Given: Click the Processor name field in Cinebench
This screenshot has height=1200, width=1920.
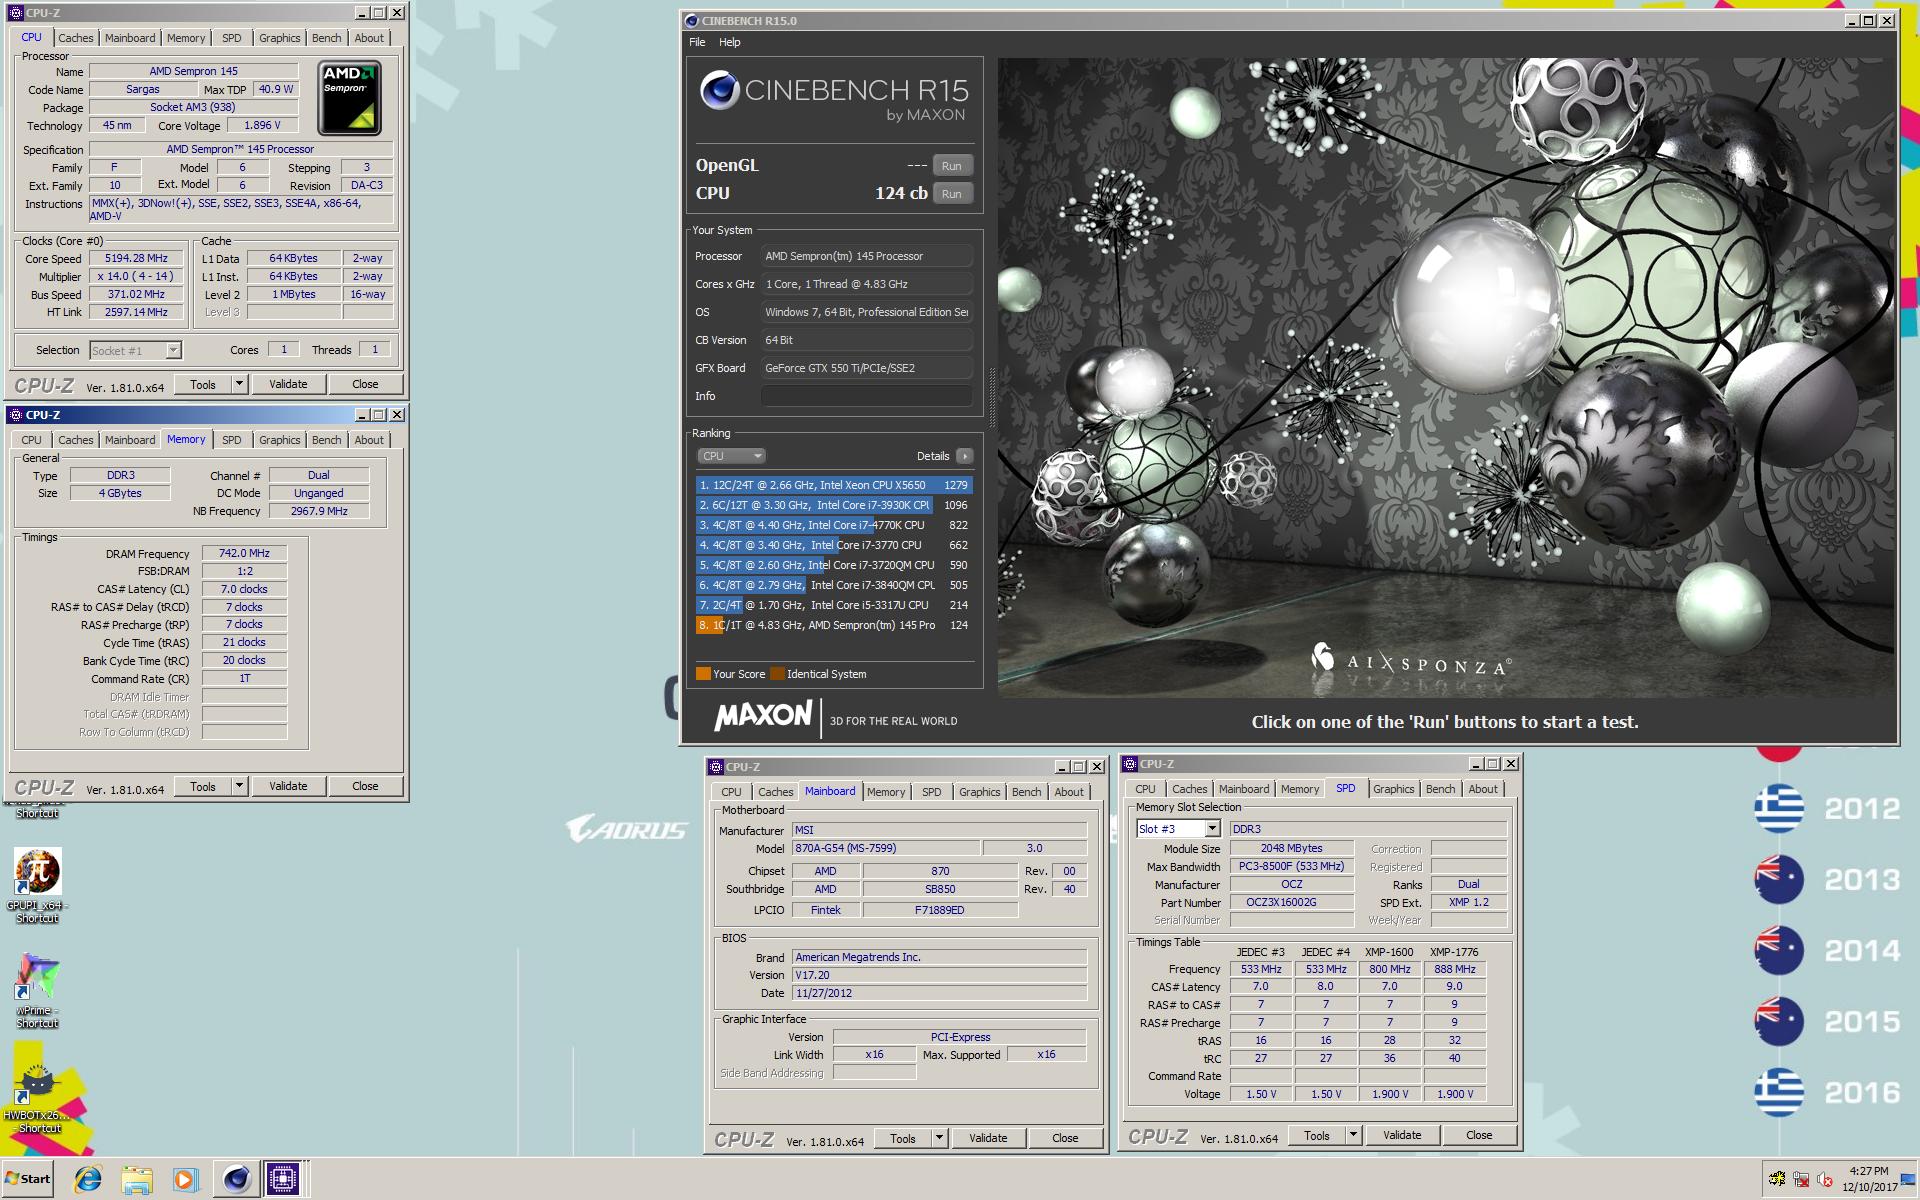Looking at the screenshot, I should [866, 256].
